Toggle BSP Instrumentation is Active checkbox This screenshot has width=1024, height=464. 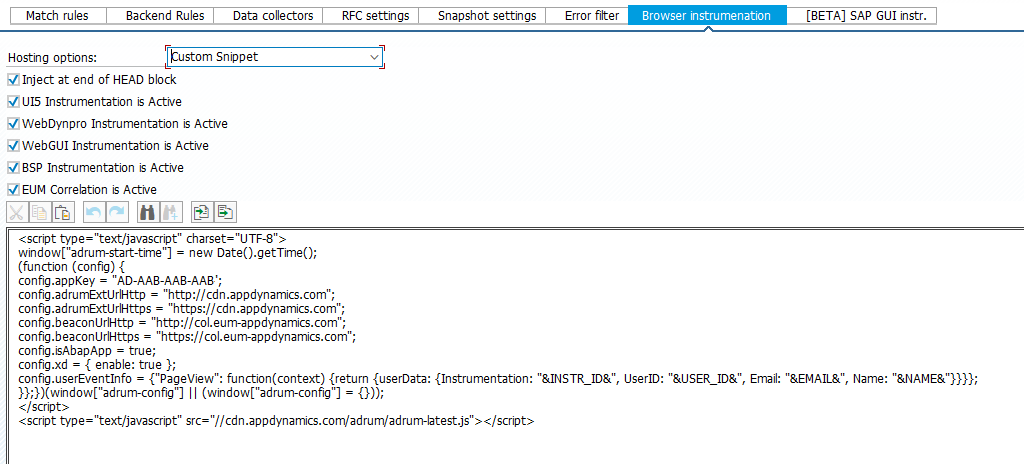[13, 168]
